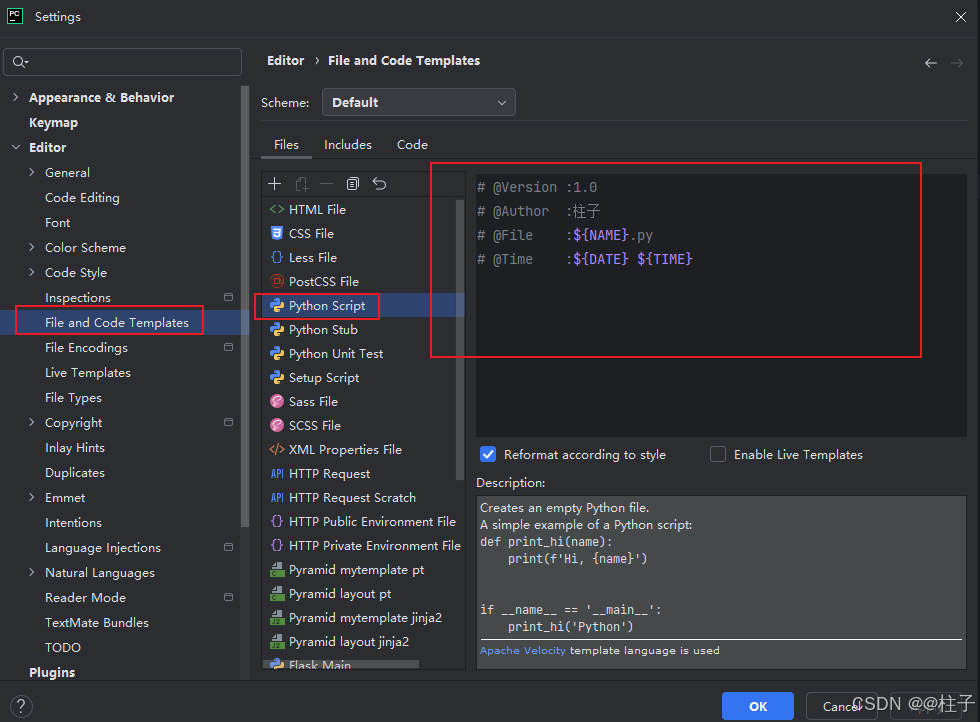Expand the Code Style node
Image resolution: width=980 pixels, height=722 pixels.
[32, 272]
